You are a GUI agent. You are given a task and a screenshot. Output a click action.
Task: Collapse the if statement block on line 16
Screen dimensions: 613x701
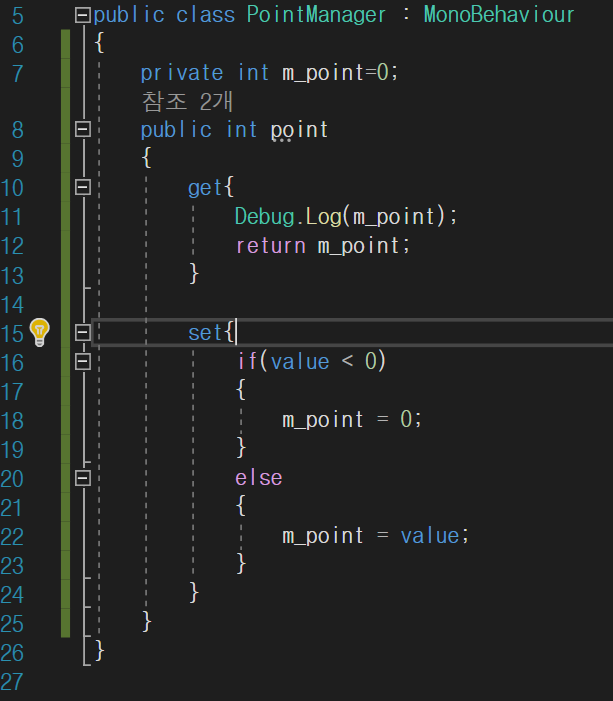click(x=83, y=361)
